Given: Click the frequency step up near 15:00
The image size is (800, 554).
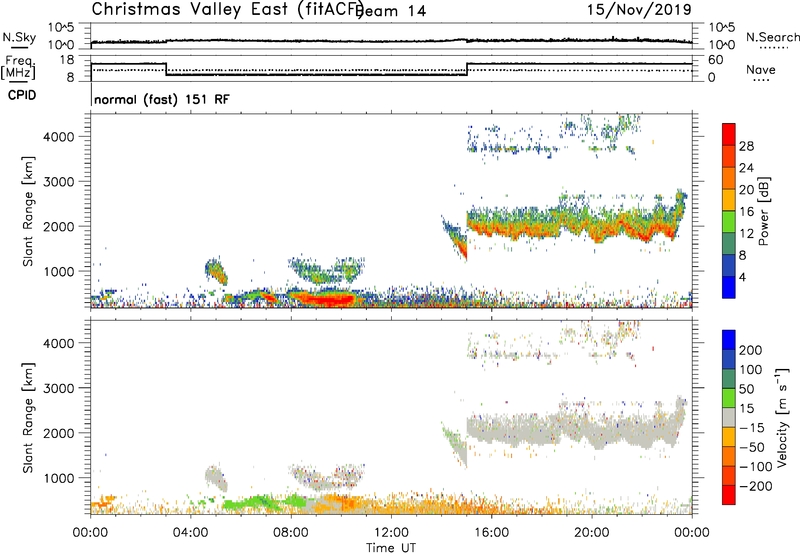Looking at the screenshot, I should tap(467, 69).
